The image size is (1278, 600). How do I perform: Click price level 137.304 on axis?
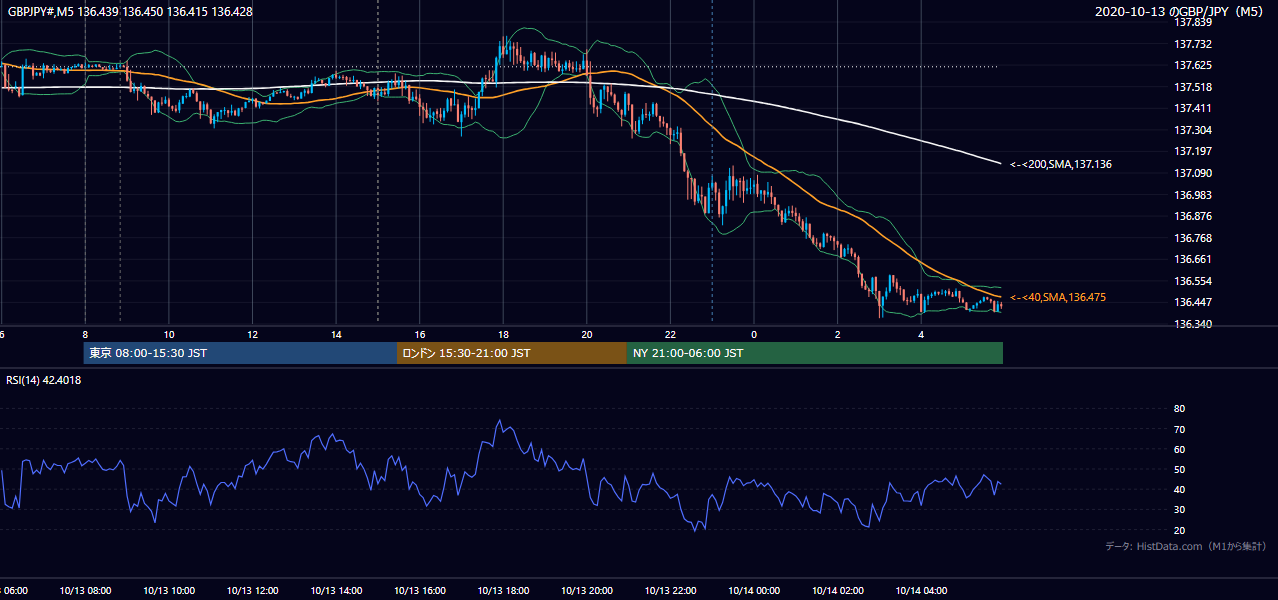1193,130
